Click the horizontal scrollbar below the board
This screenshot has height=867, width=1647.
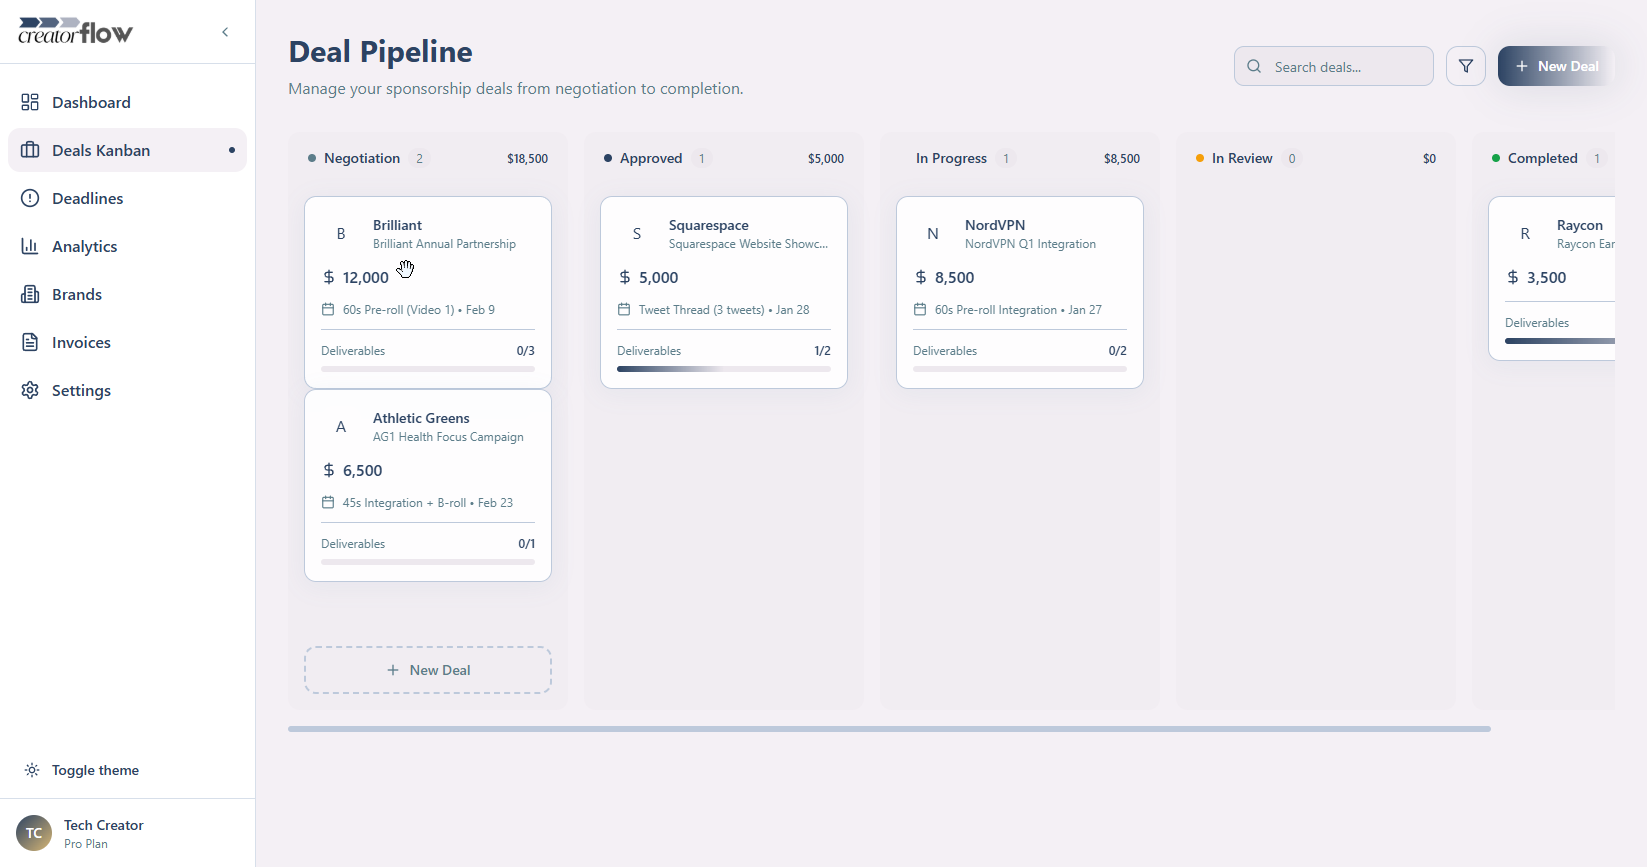coord(889,729)
